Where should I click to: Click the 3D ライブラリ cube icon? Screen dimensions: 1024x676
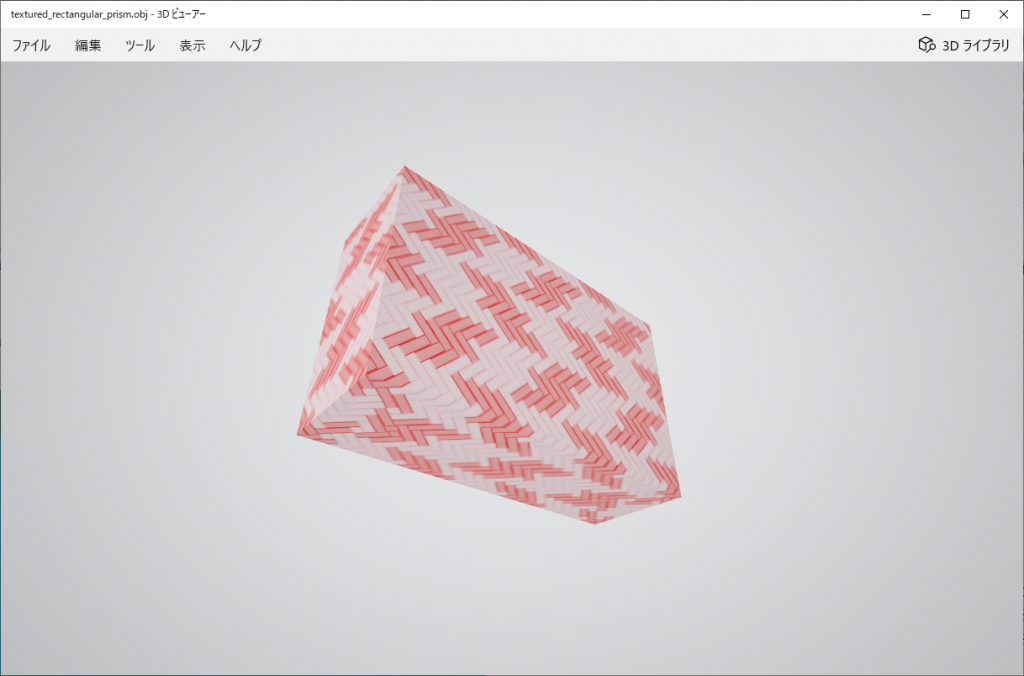point(927,44)
